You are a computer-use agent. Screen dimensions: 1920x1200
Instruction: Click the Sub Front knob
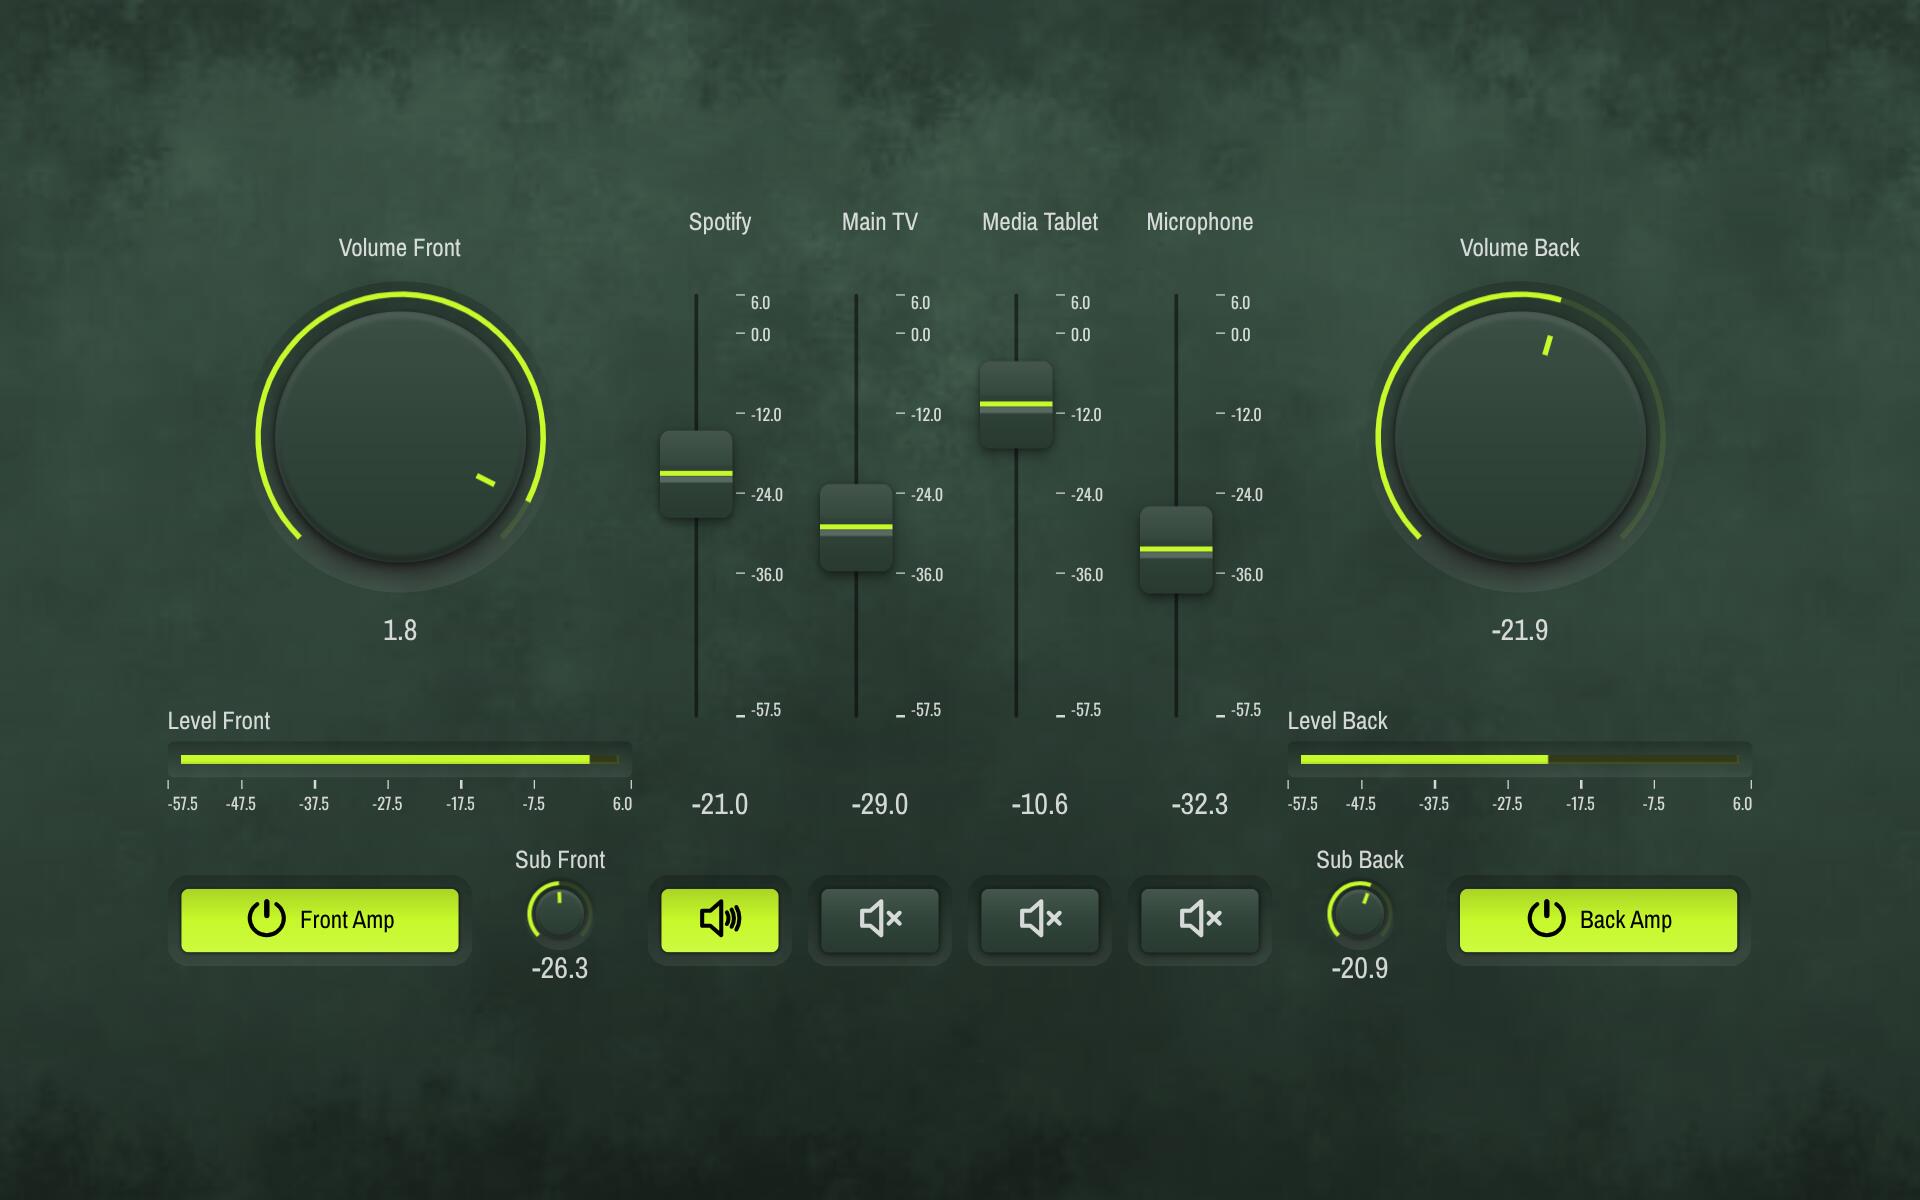click(x=559, y=913)
